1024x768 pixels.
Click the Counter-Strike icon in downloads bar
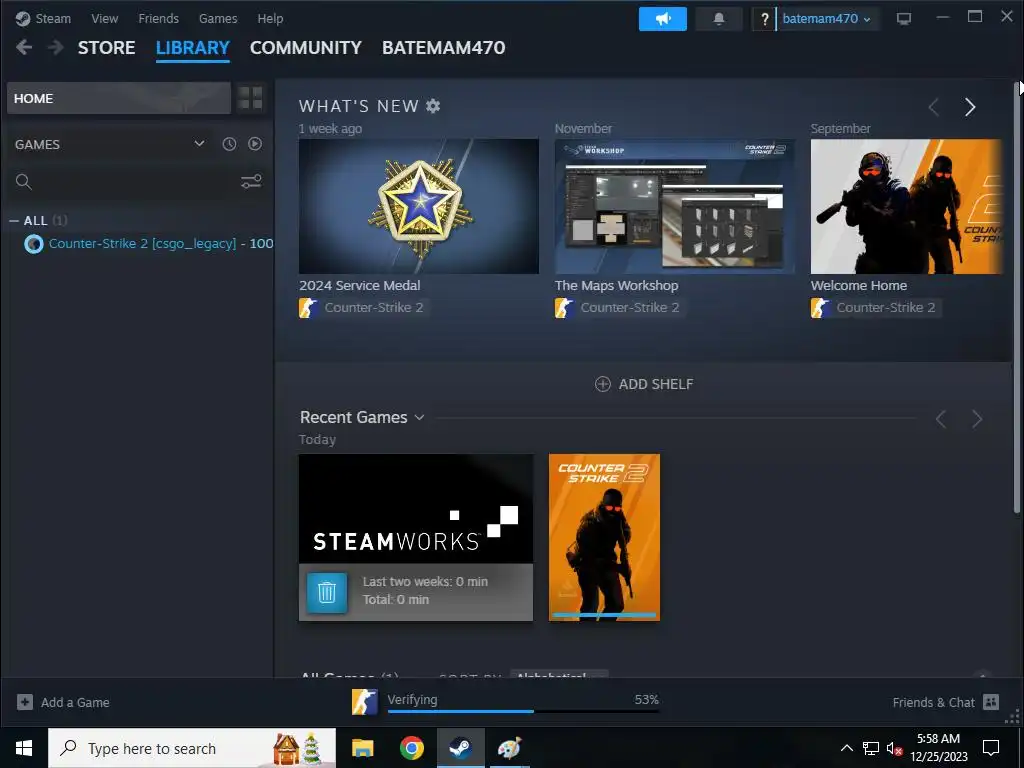(364, 702)
